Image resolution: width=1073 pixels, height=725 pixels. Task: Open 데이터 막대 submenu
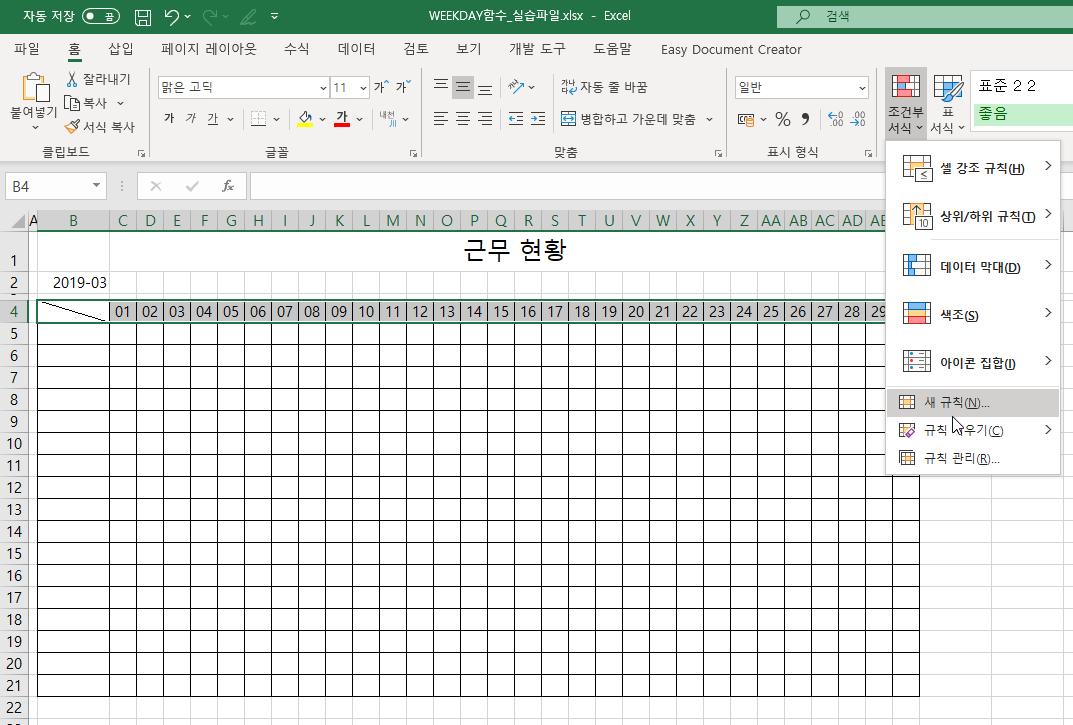(973, 266)
